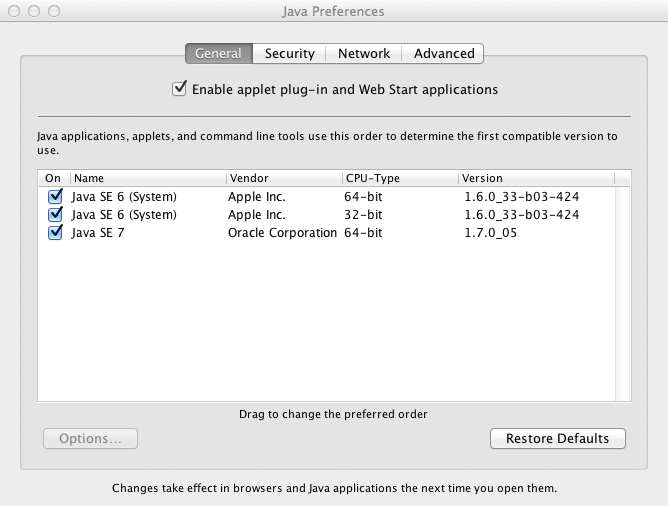This screenshot has height=506, width=668.
Task: Select the Java SE 6 (System) name in the 64-bit row
Action: tap(124, 197)
